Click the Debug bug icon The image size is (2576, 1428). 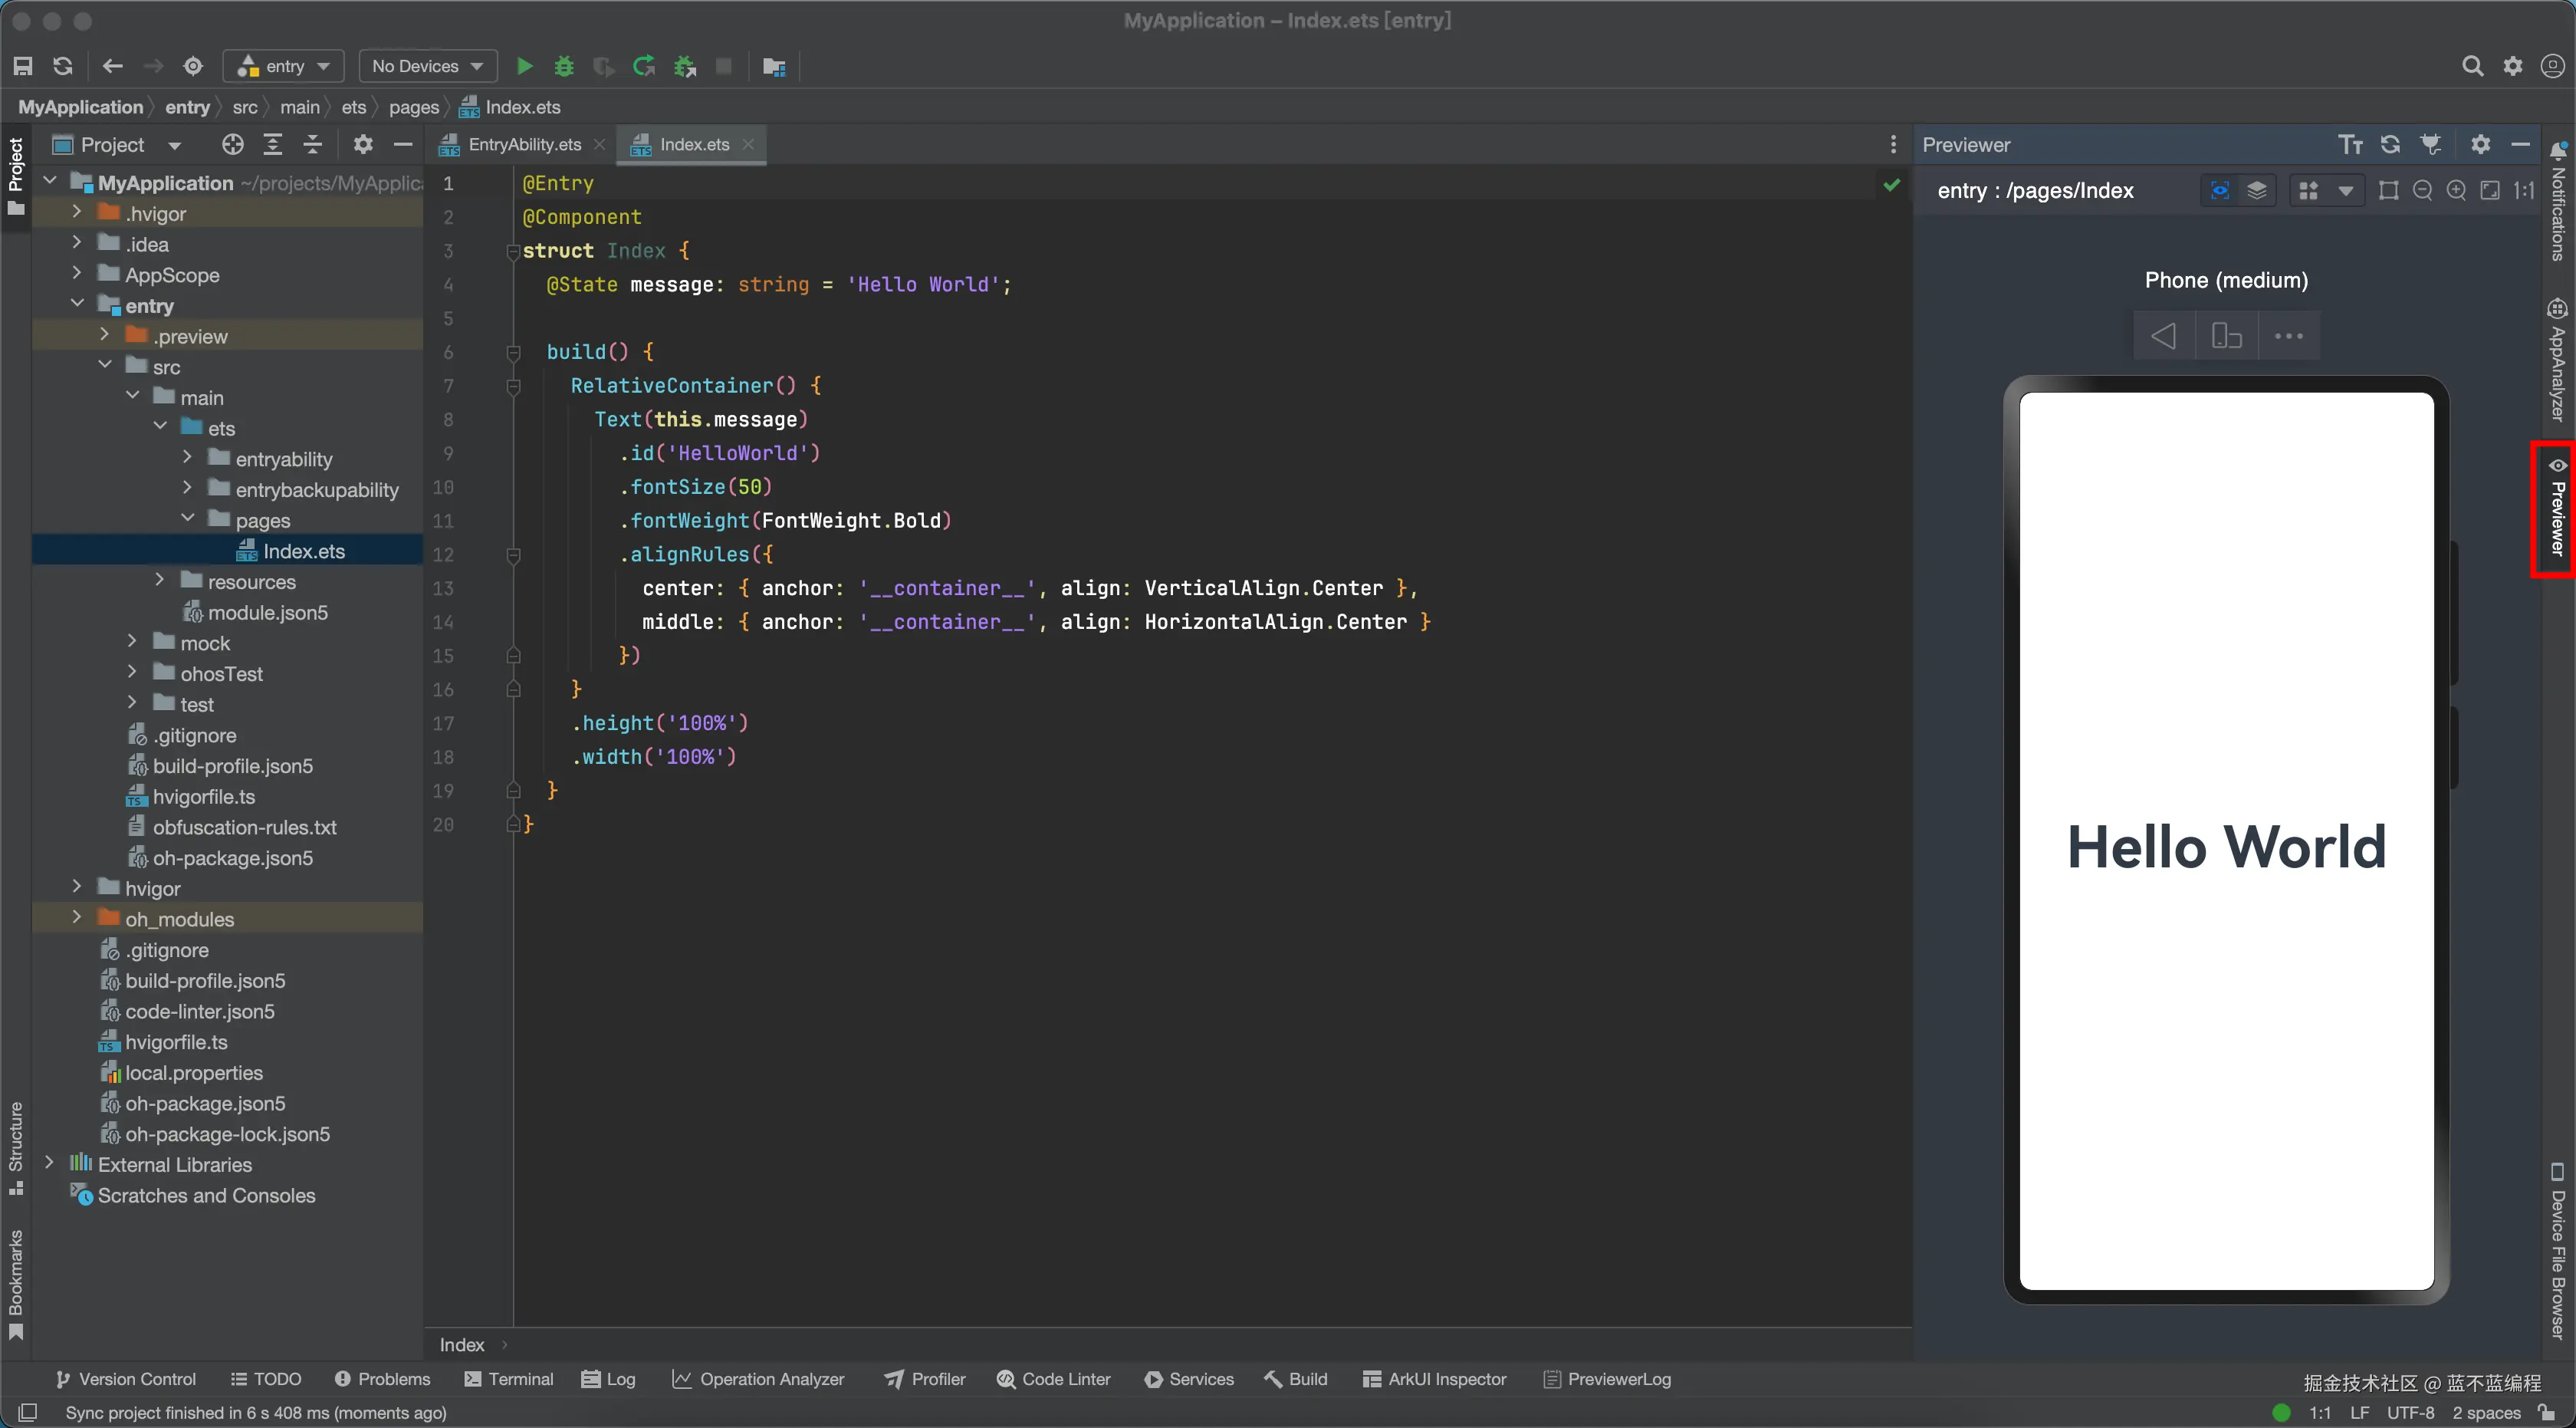point(564,66)
